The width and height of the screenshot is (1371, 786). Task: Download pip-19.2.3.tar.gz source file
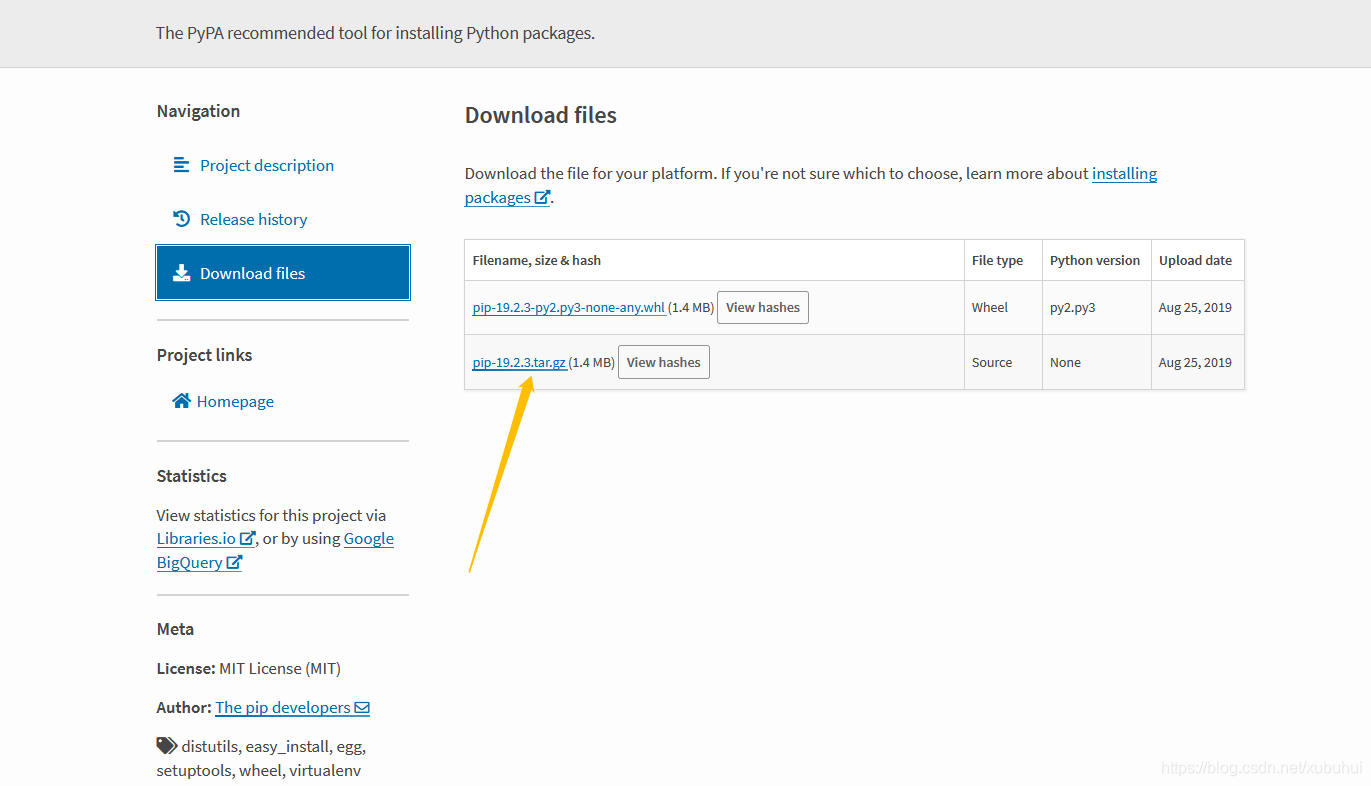tap(519, 362)
